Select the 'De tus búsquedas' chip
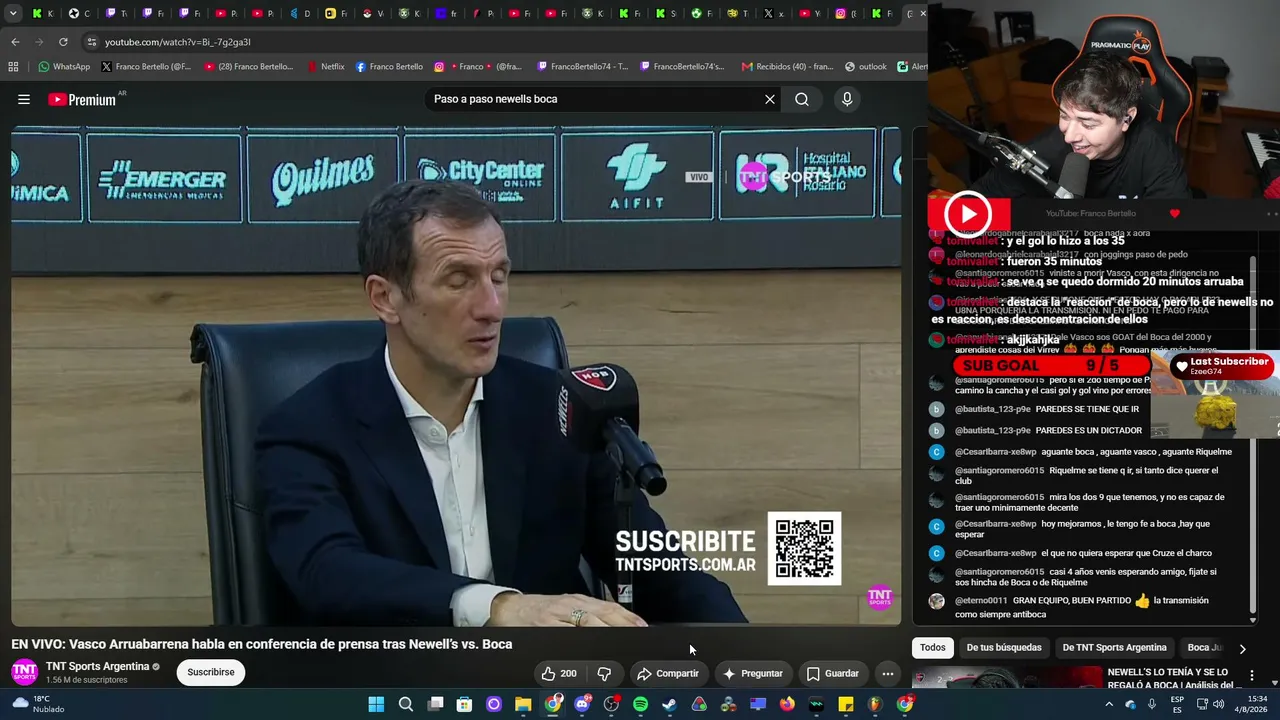1280x720 pixels. click(x=1004, y=647)
